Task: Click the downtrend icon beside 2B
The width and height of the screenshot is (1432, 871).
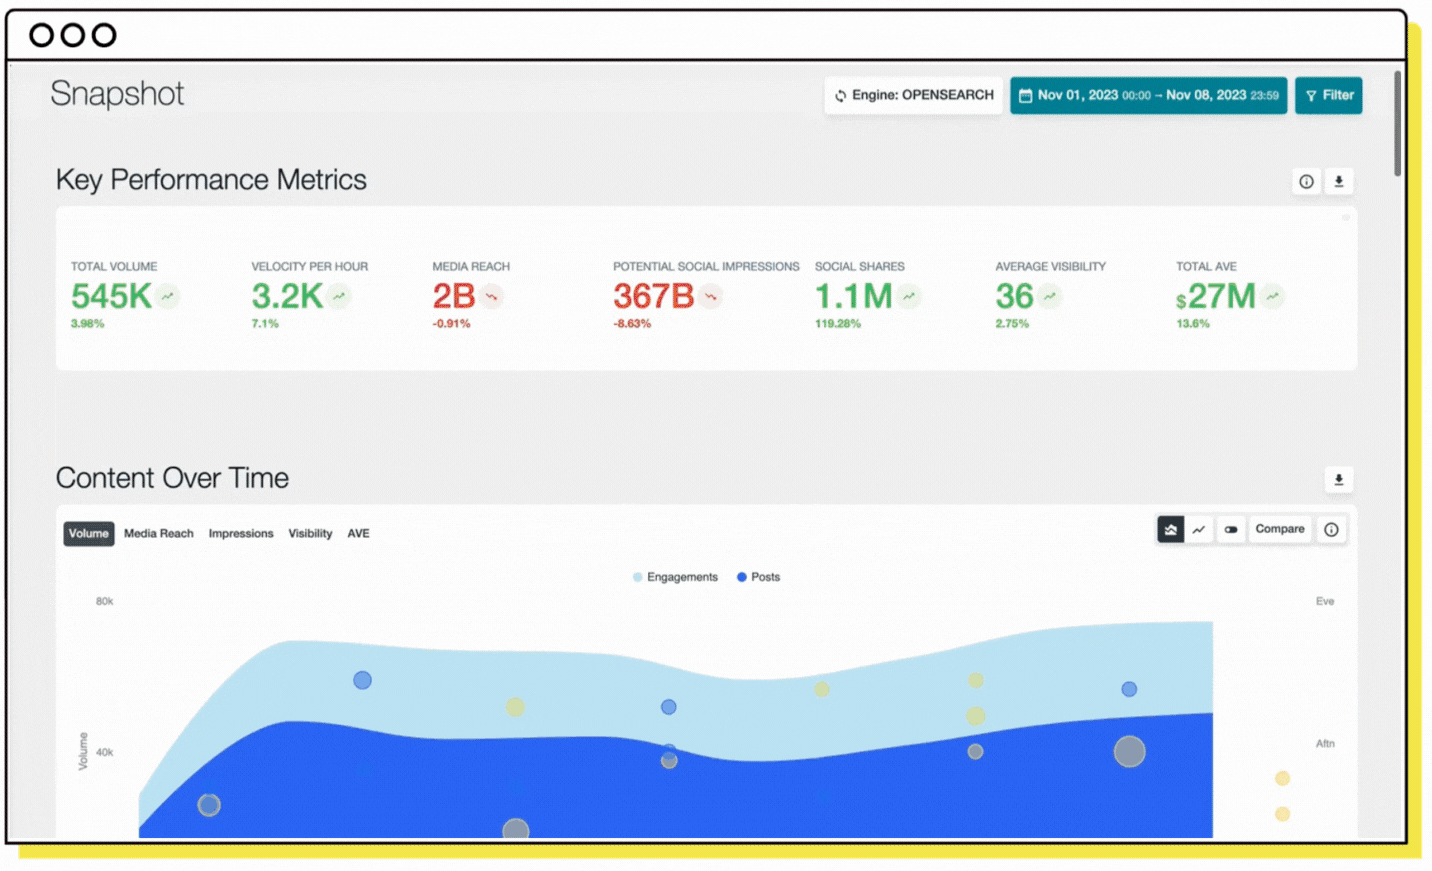Action: click(491, 296)
